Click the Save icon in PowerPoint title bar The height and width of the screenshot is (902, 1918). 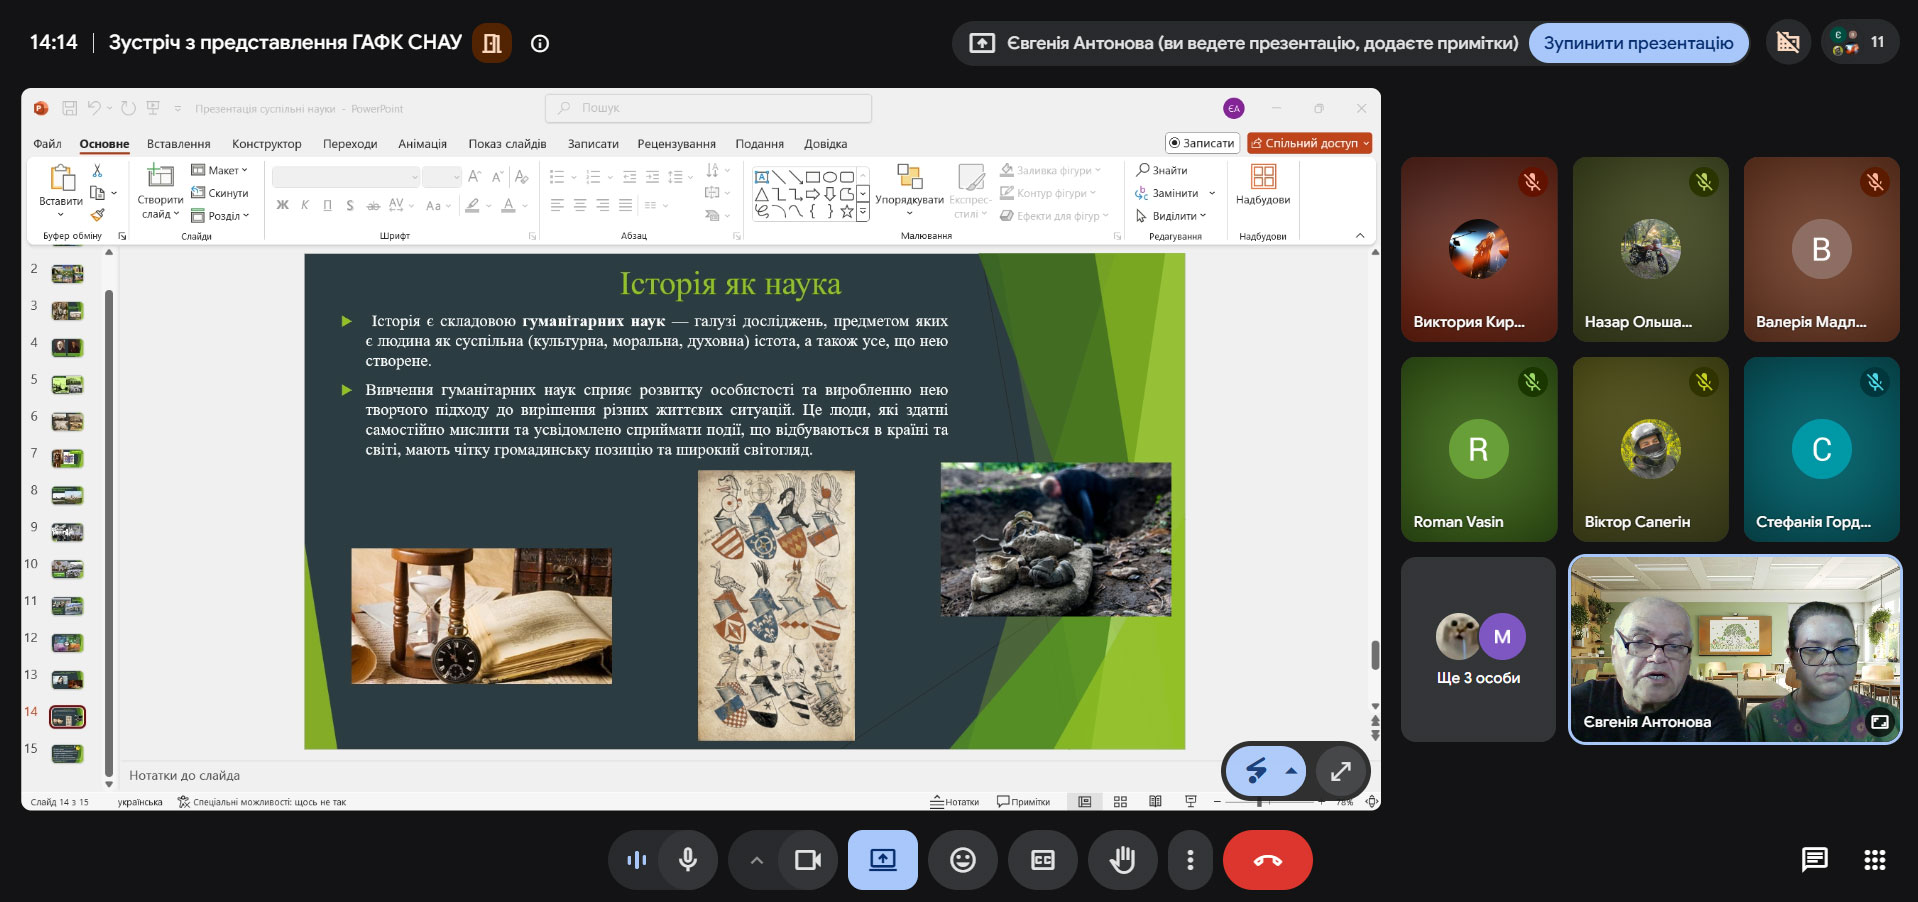click(x=70, y=108)
